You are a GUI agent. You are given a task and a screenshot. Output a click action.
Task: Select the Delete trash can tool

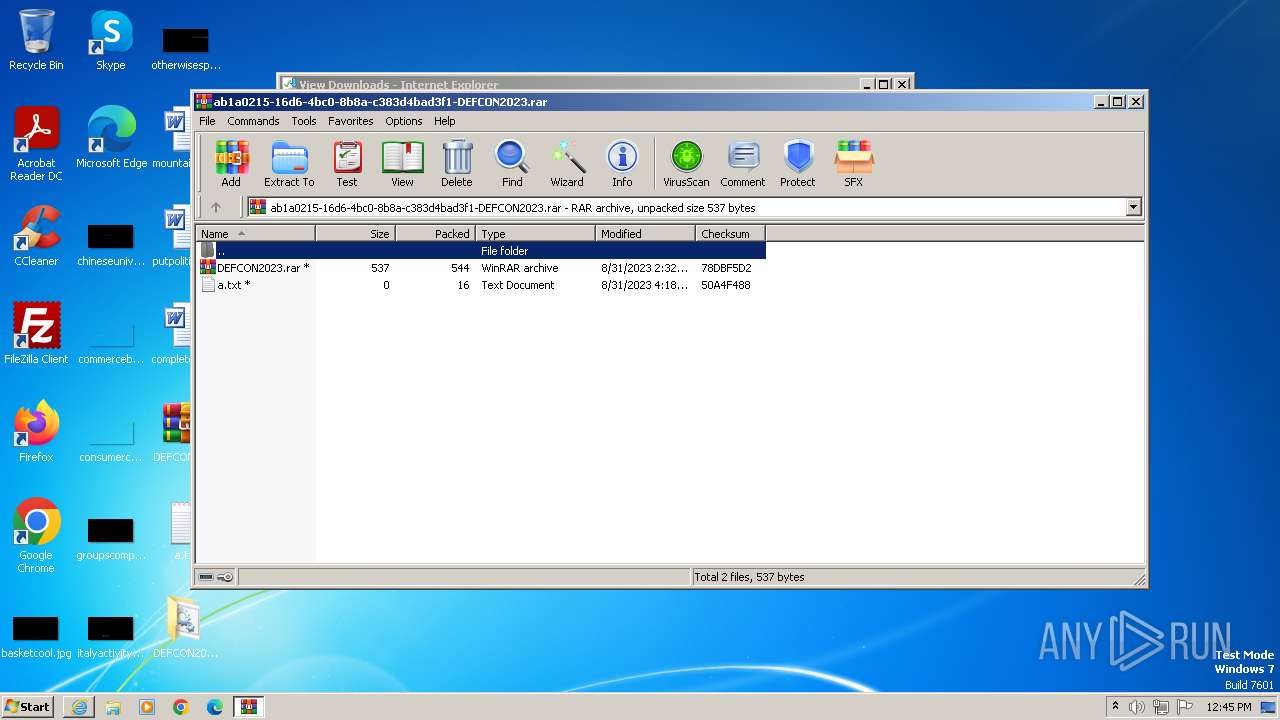pos(457,163)
